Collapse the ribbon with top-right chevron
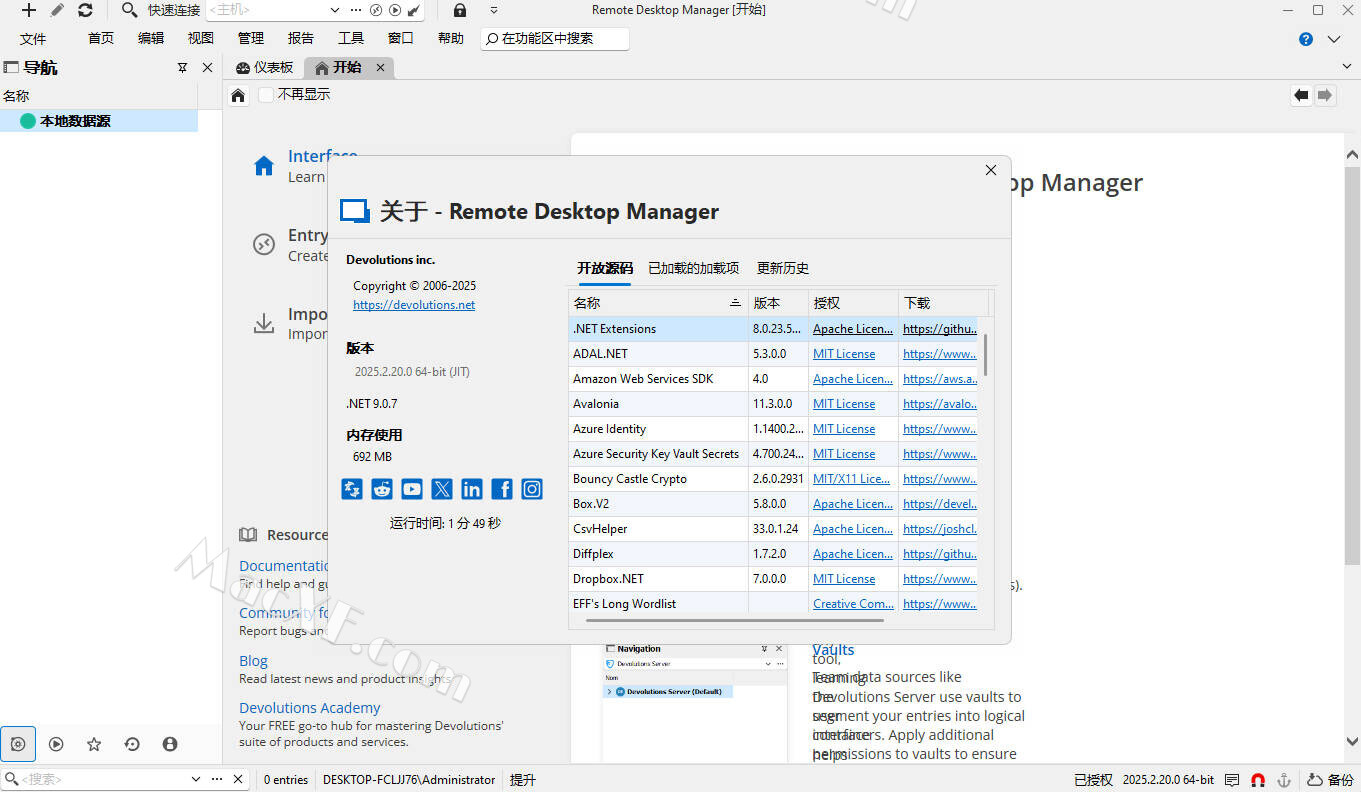The height and width of the screenshot is (792, 1361). (1334, 39)
